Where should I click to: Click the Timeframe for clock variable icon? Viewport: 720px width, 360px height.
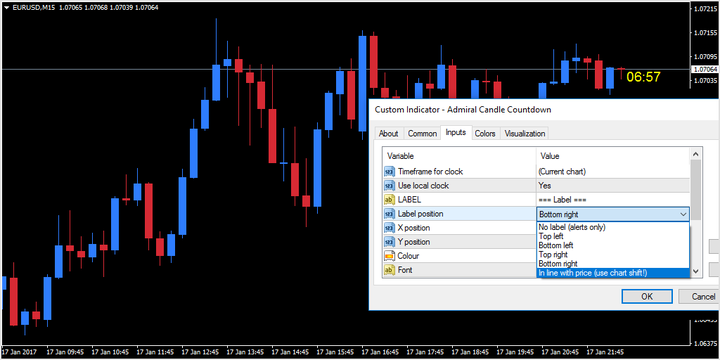pyautogui.click(x=389, y=172)
